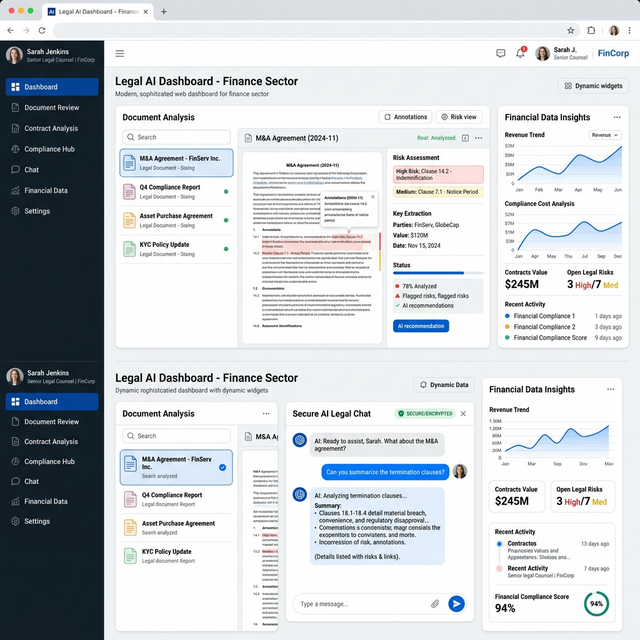Click the termination clauses question bubble

(x=385, y=472)
